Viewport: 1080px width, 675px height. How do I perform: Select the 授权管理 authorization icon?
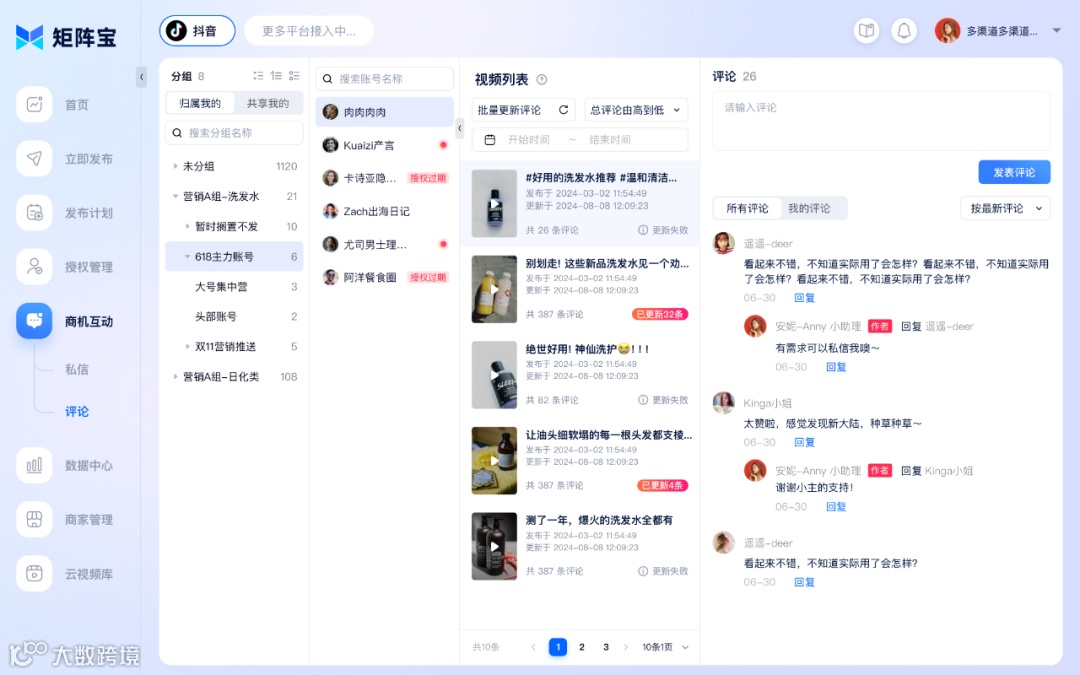[34, 267]
